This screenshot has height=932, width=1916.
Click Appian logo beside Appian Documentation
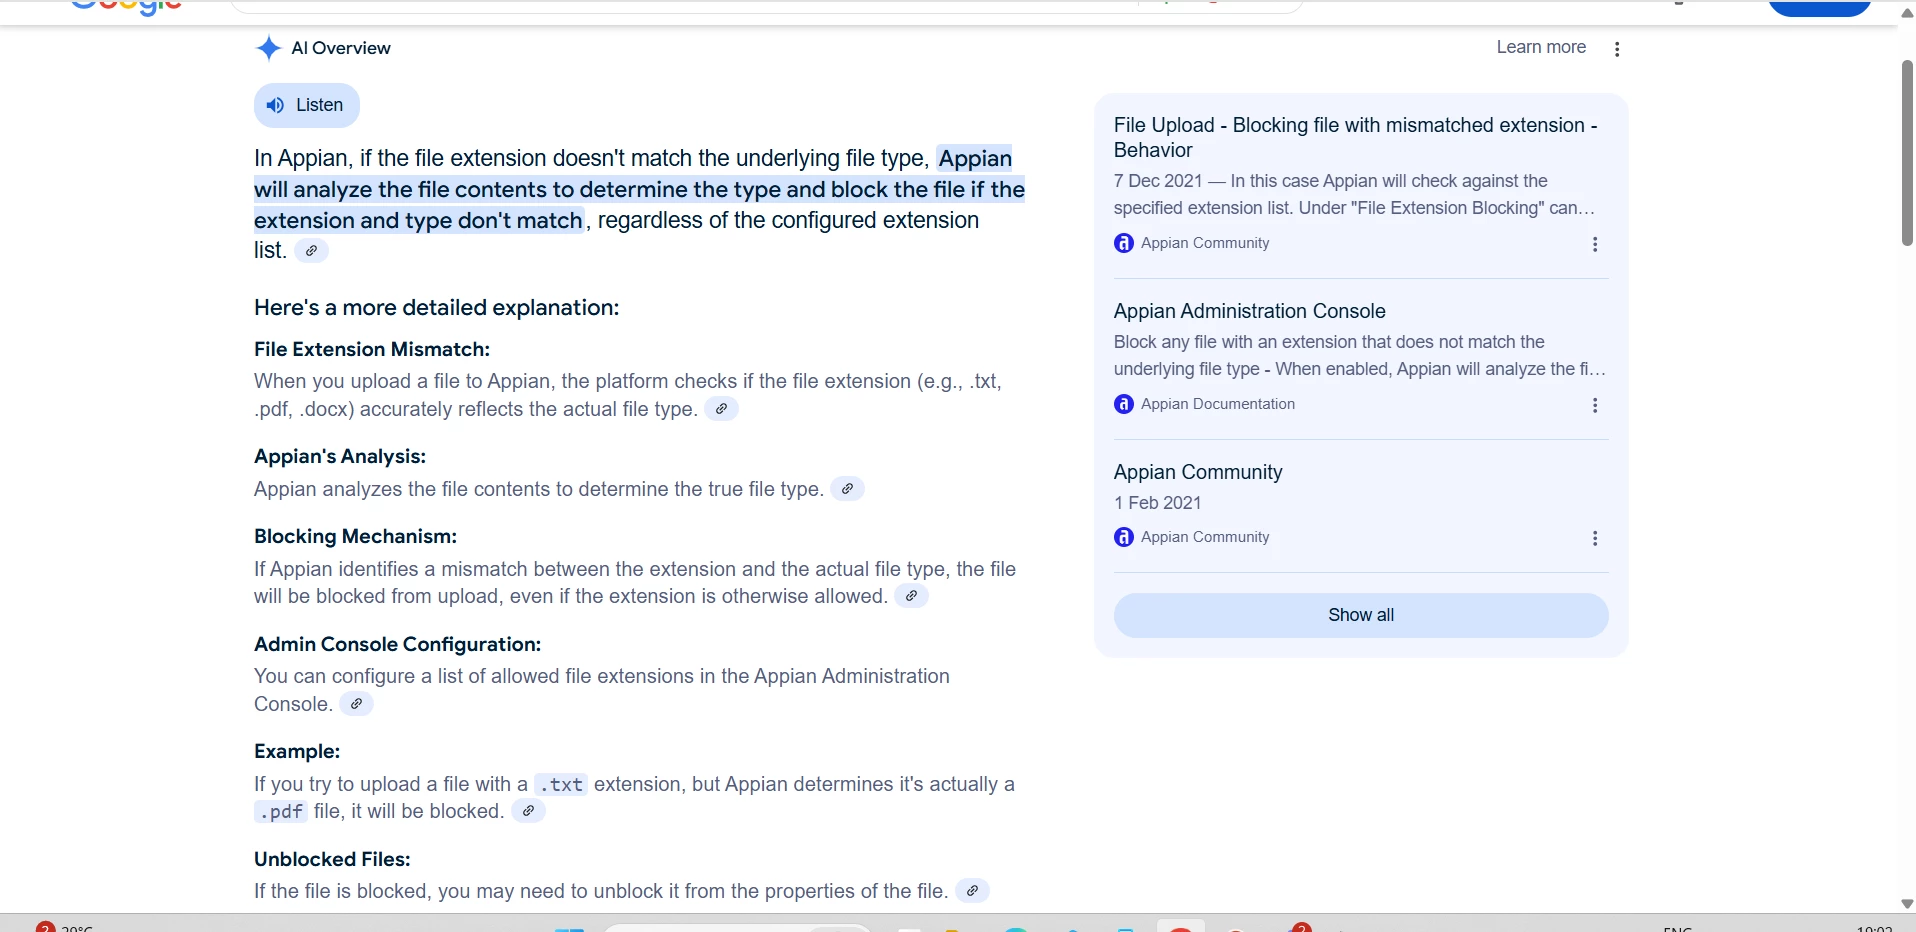point(1124,404)
